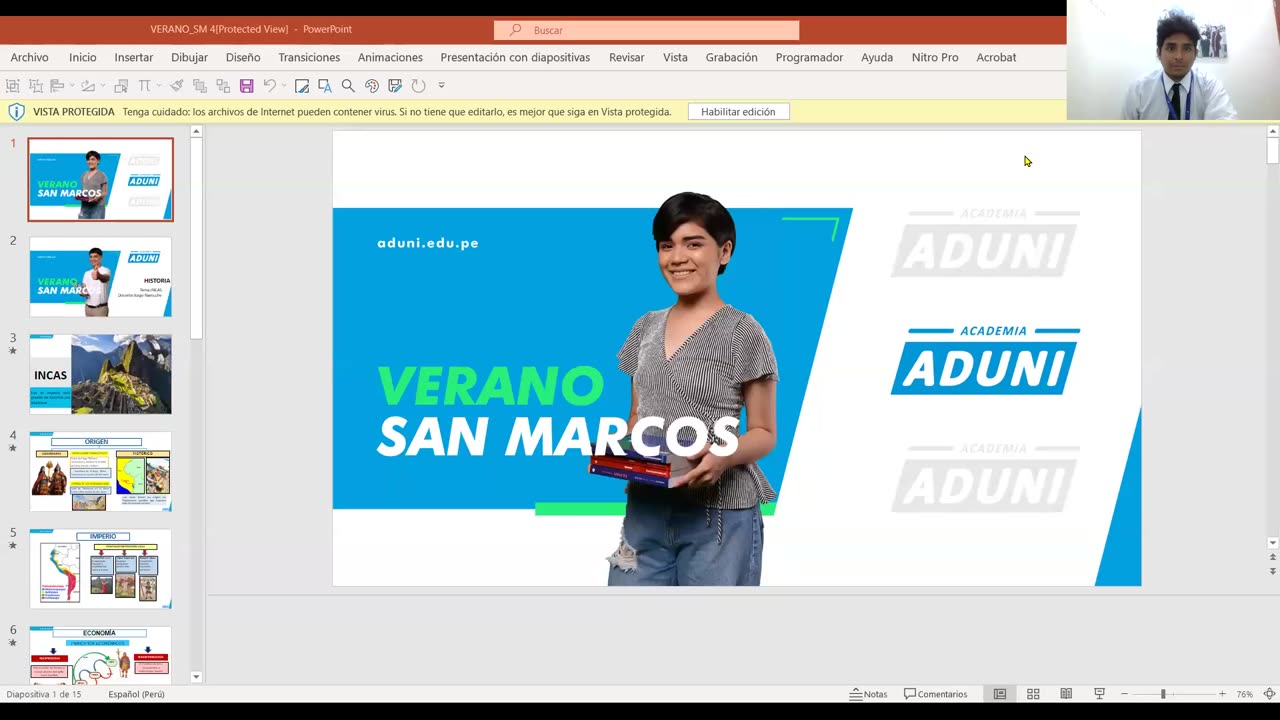Open the Rotate dropdown arrow

[x=103, y=86]
